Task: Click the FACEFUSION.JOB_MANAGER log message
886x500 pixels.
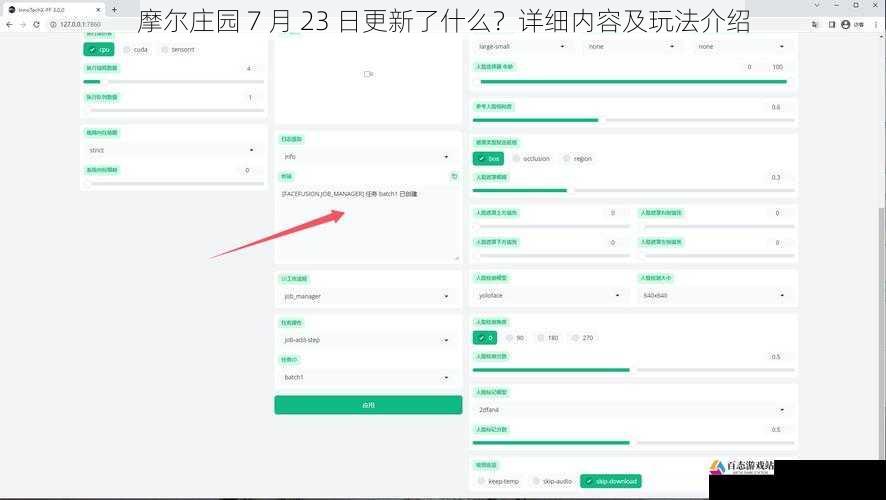Action: tap(349, 194)
